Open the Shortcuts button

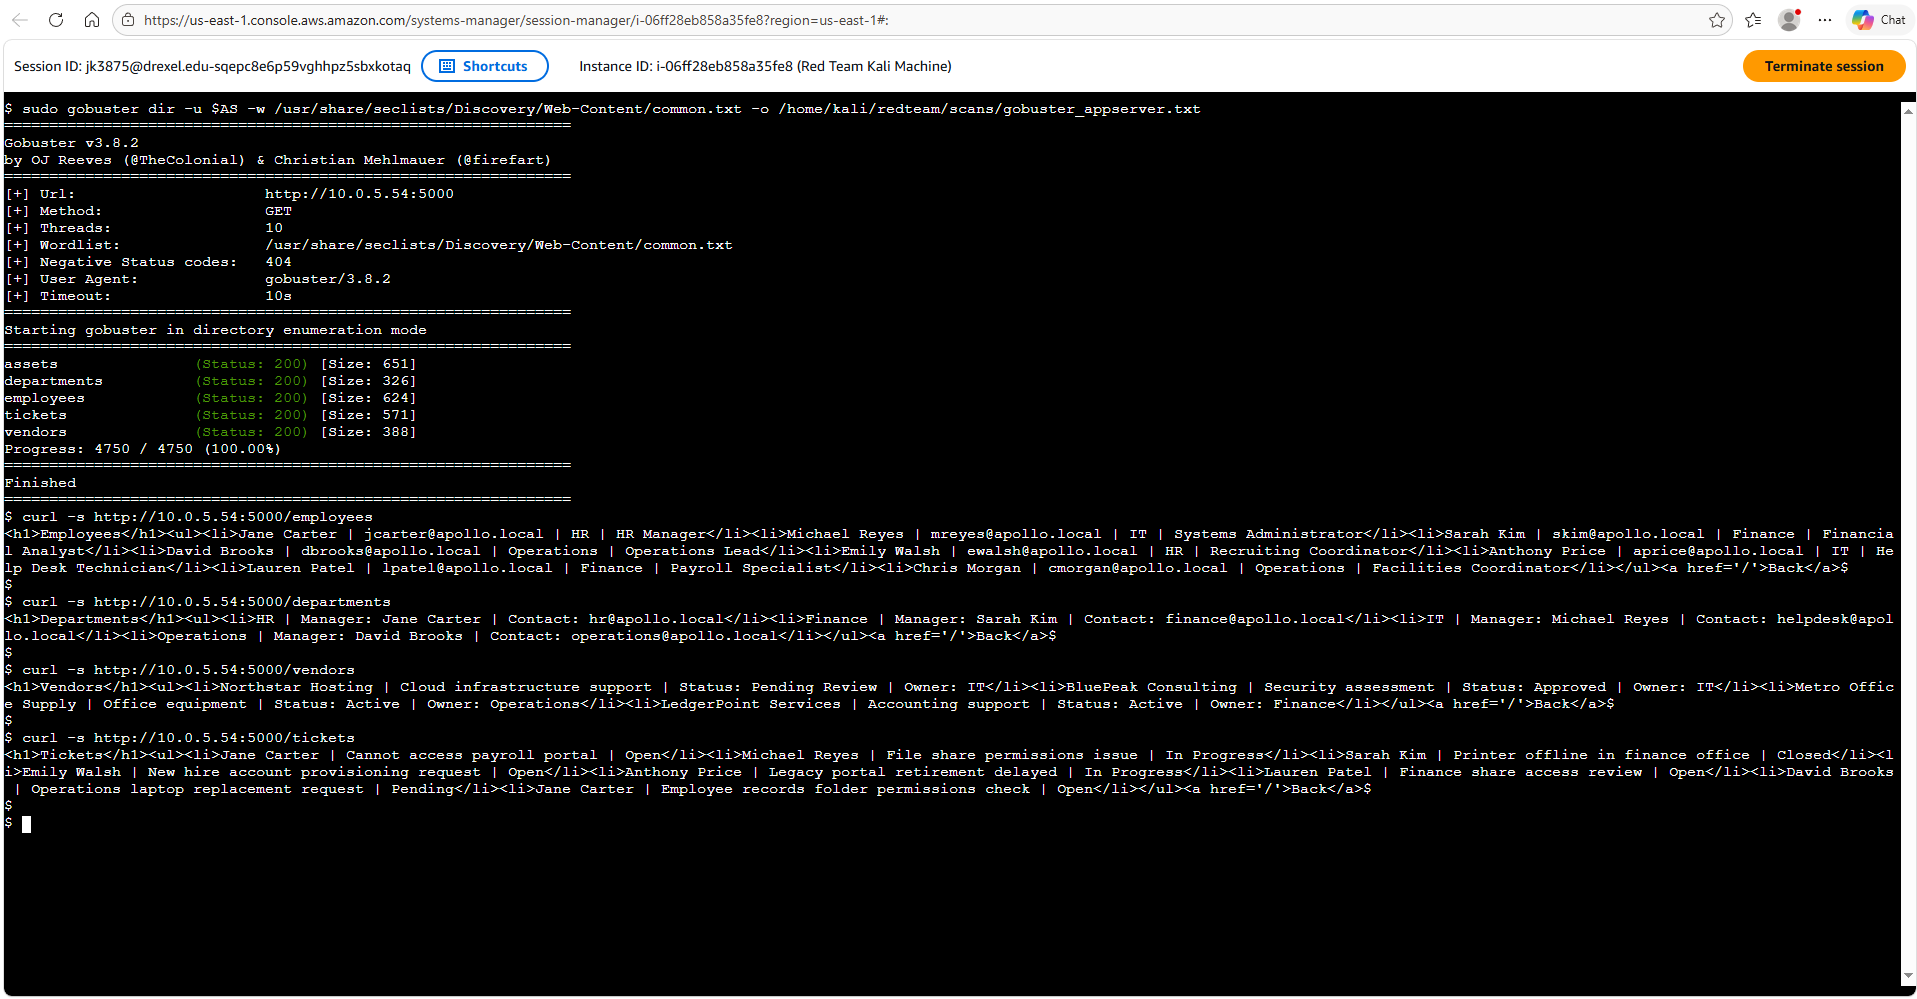tap(485, 66)
